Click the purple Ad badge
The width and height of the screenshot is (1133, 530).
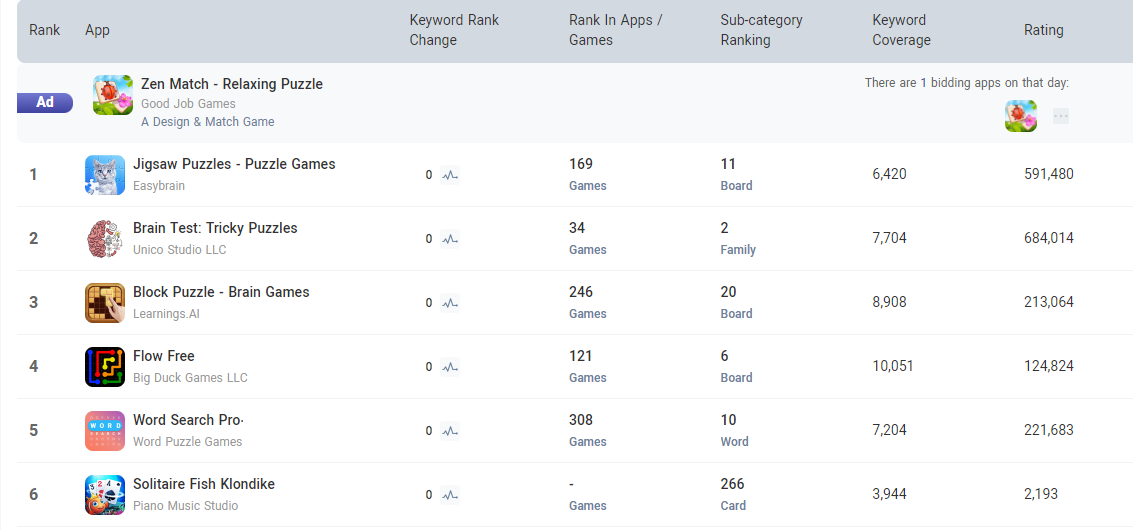coord(45,102)
